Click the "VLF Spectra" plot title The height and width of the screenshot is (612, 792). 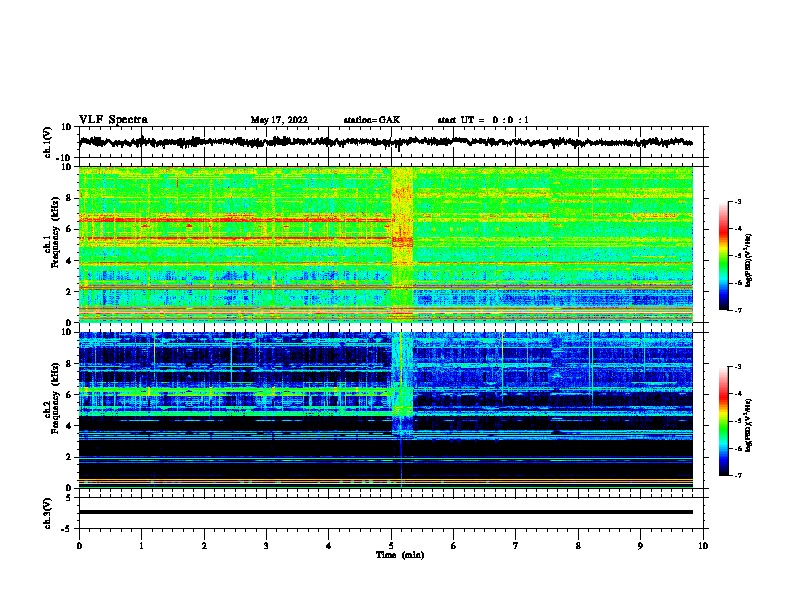point(113,120)
